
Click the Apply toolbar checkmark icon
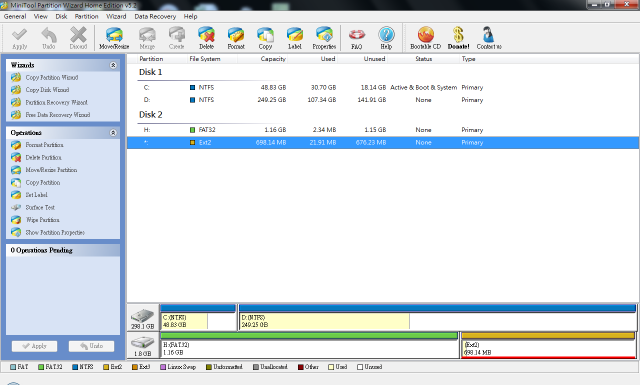[19, 36]
